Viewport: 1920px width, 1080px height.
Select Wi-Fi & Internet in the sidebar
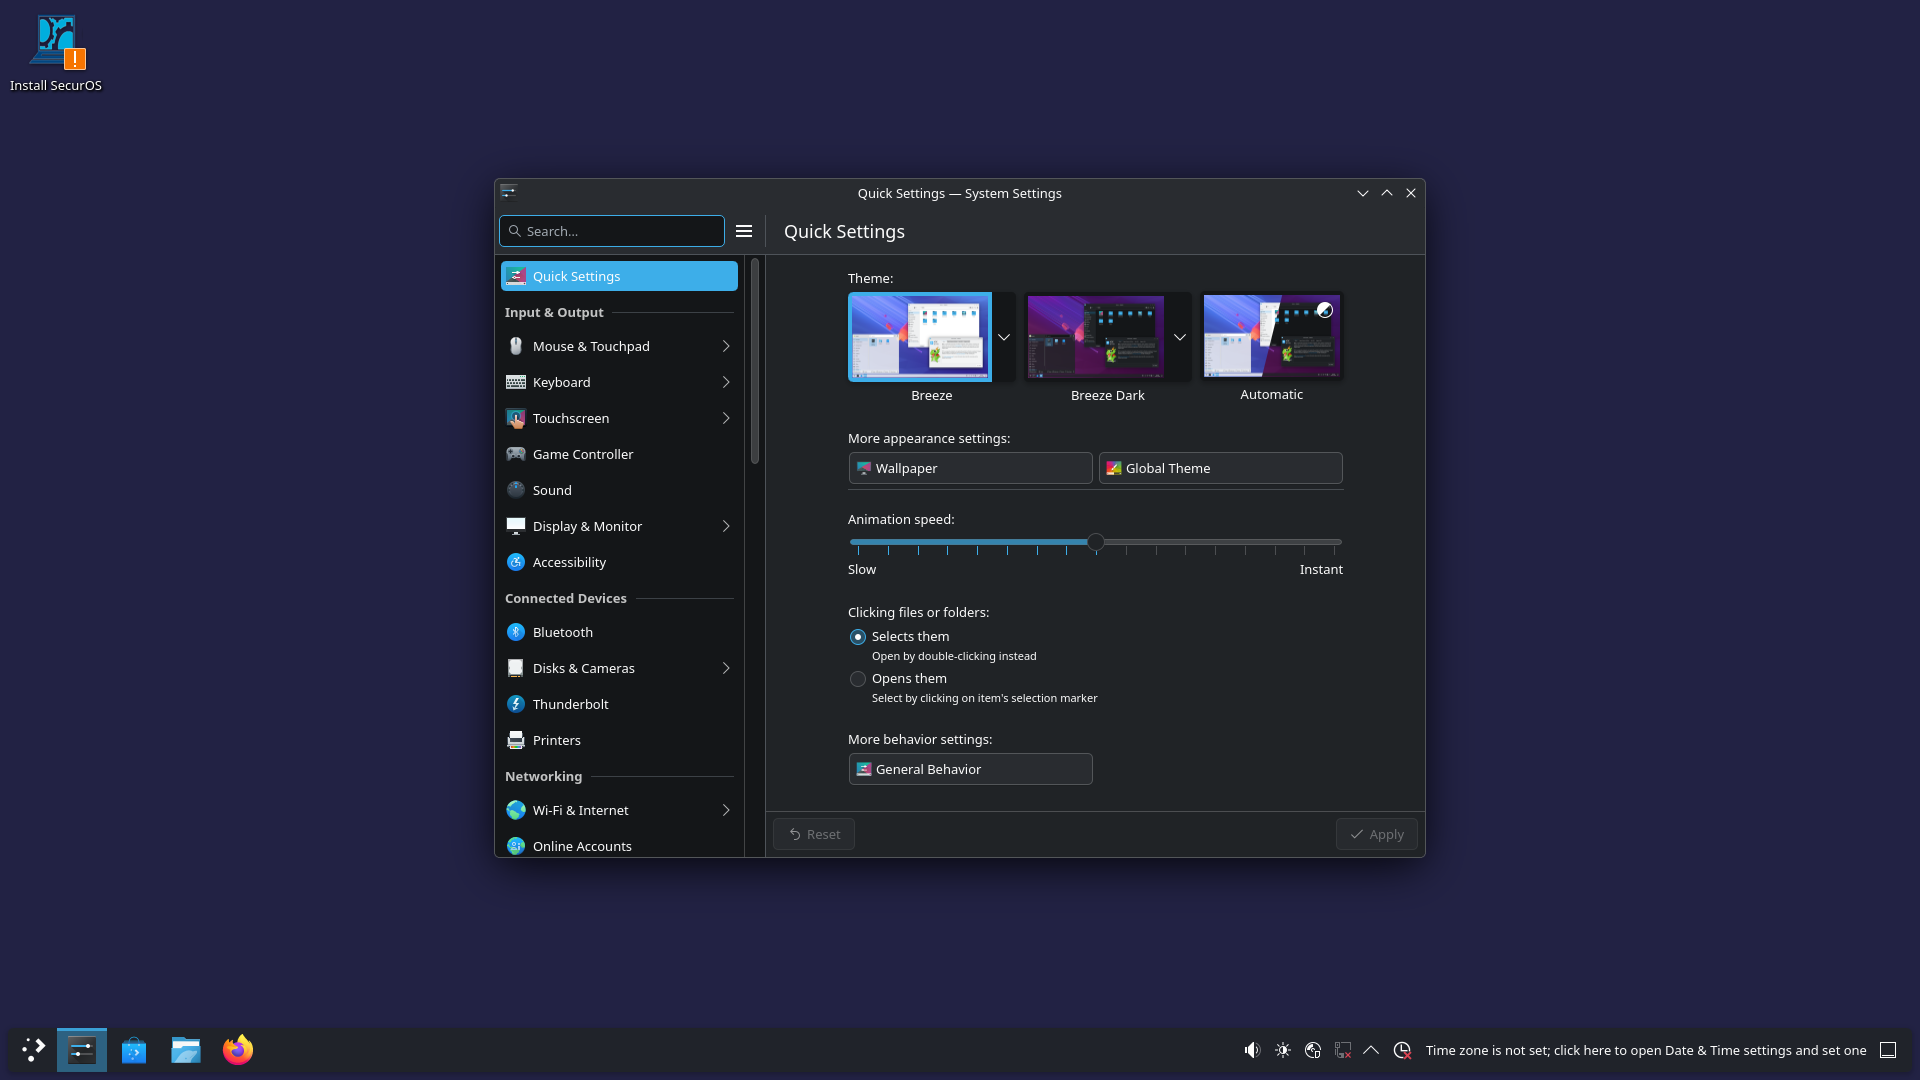click(x=581, y=810)
